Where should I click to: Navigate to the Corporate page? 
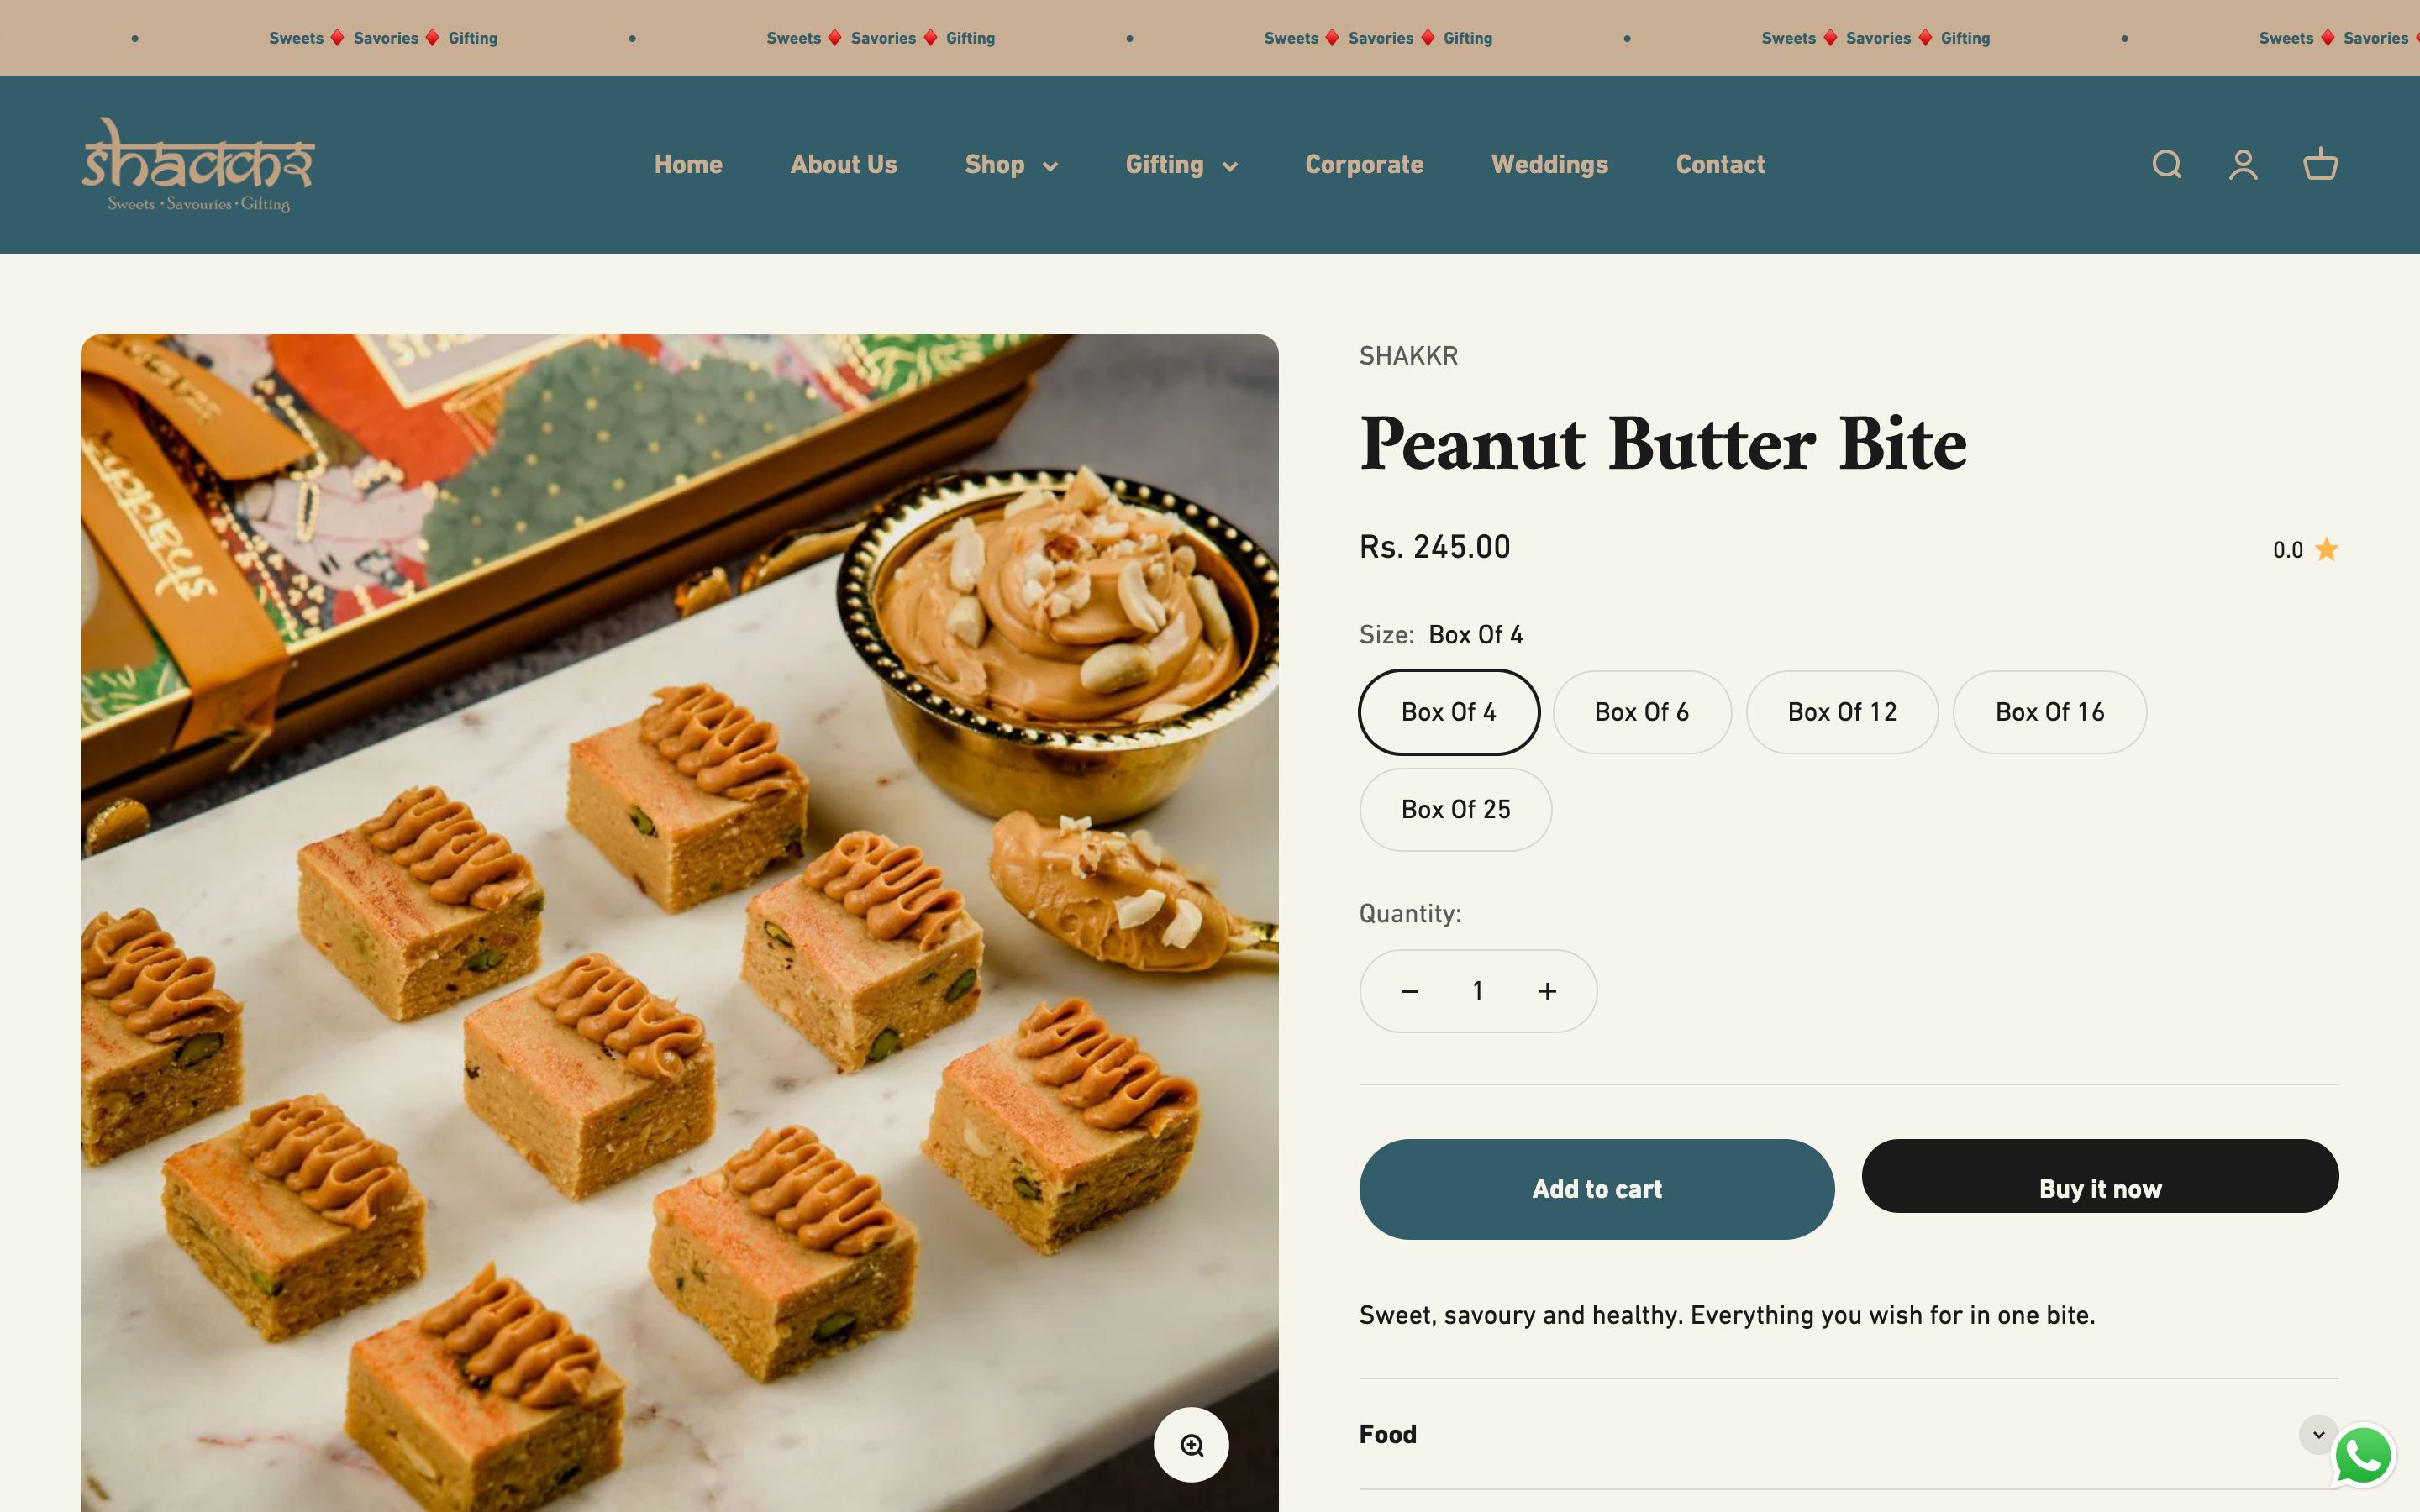(1364, 164)
